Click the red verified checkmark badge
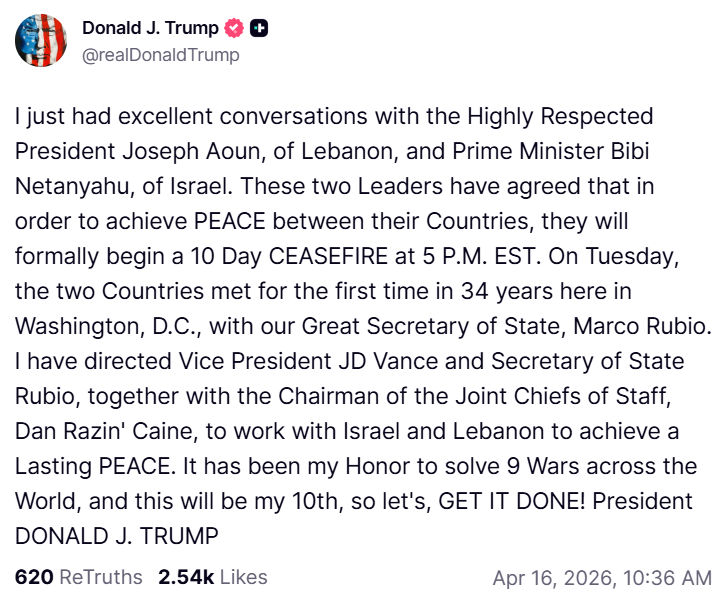This screenshot has width=720, height=605. [234, 29]
